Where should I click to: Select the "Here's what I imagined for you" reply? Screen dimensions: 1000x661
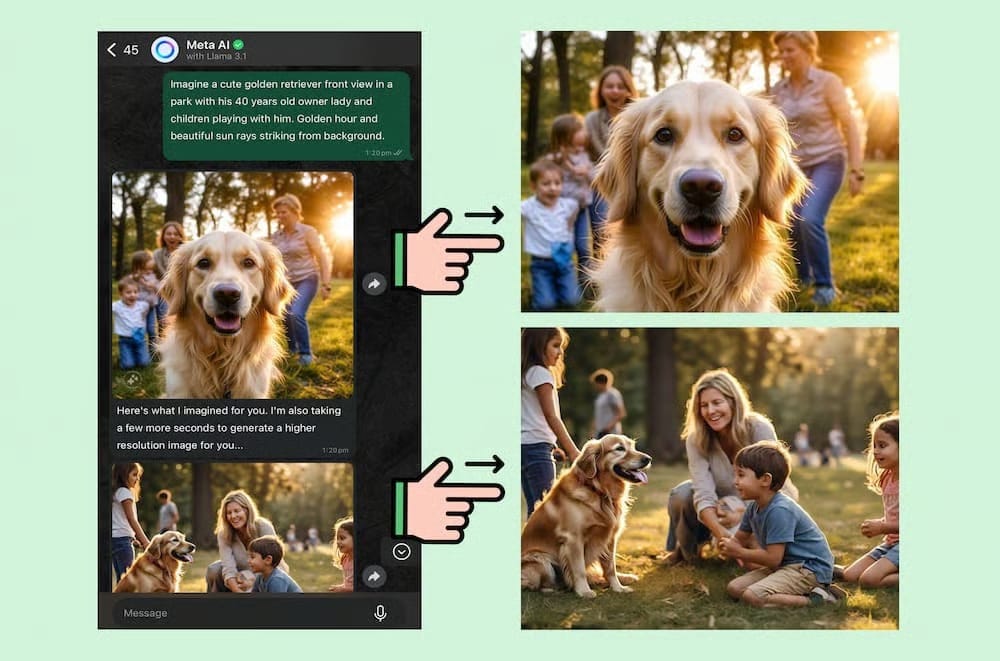(233, 429)
